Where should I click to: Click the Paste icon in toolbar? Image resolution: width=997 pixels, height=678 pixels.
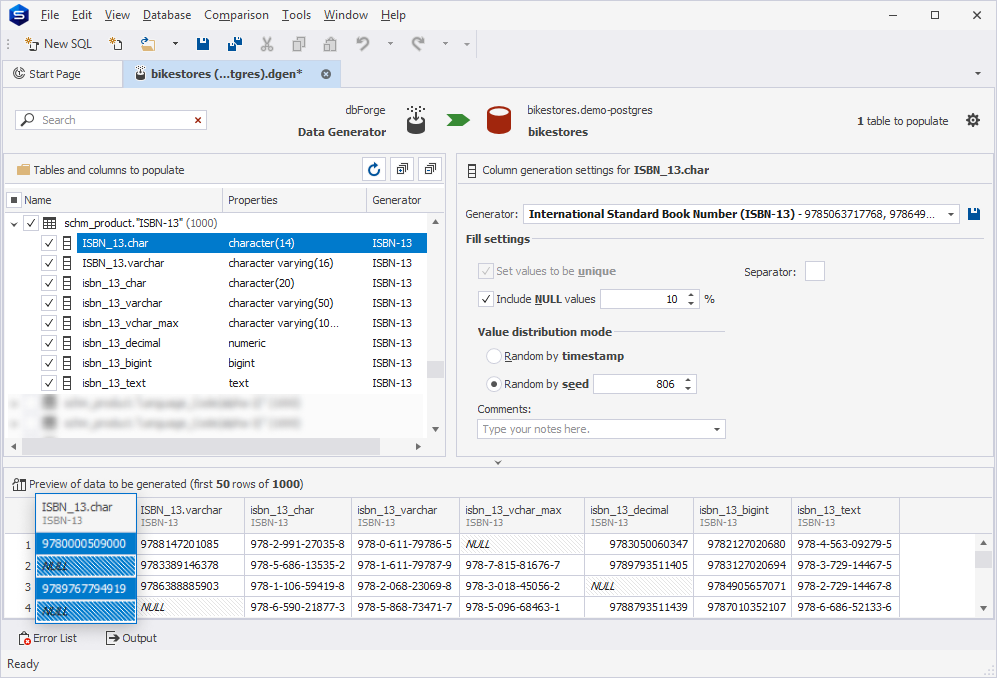330,44
